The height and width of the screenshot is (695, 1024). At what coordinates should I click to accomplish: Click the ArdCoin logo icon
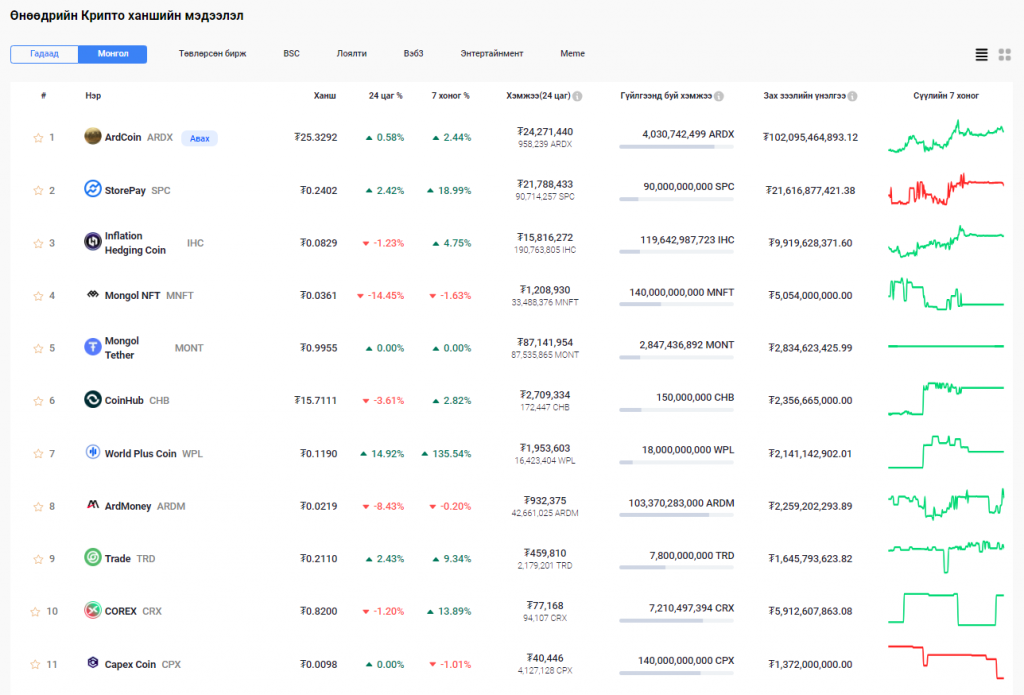click(93, 136)
